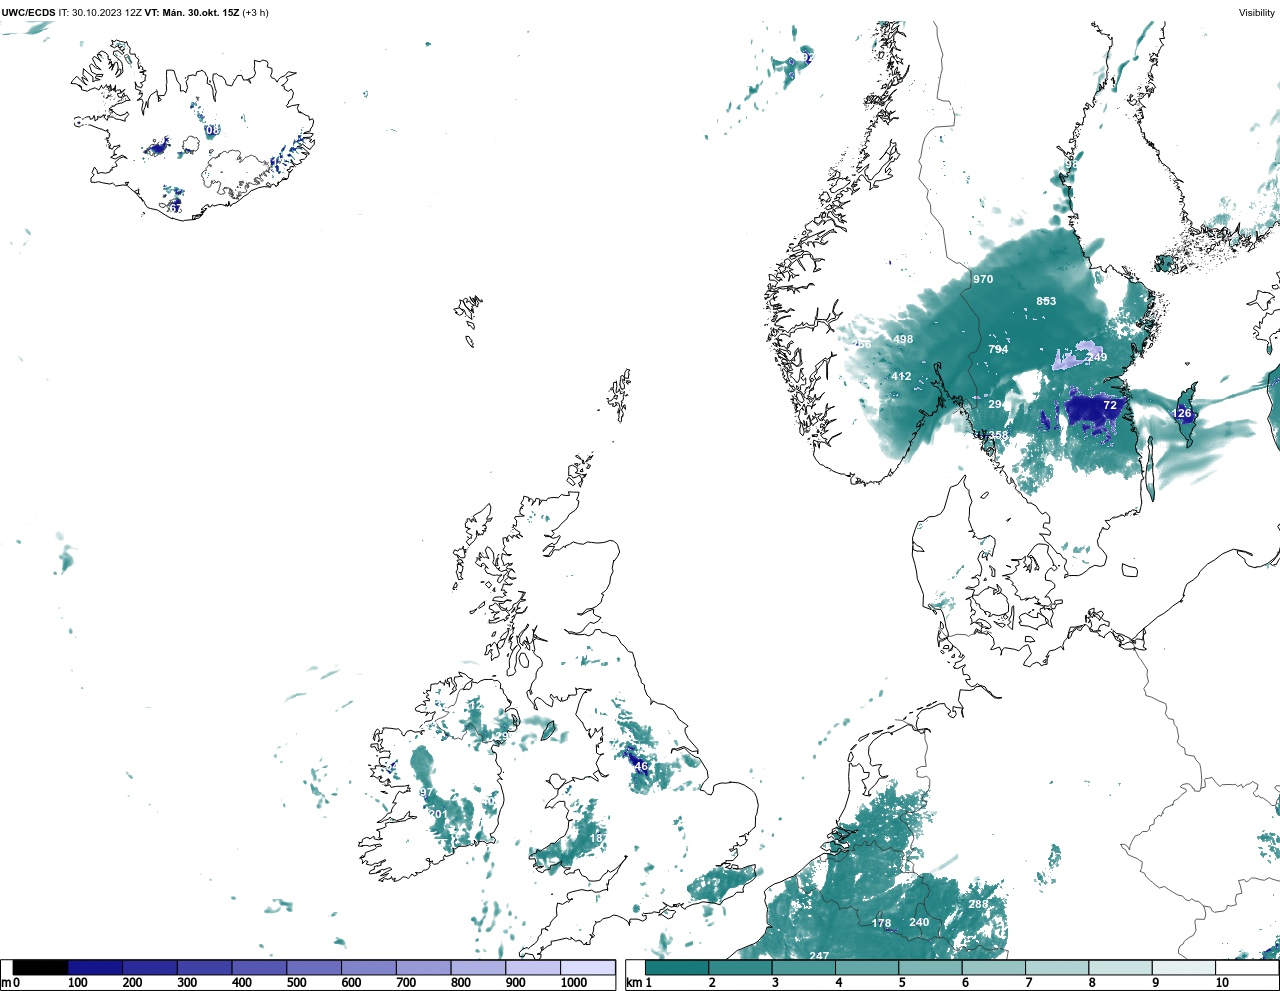Viewport: 1280px width, 991px height.
Task: Click the '794' value on the map
Action: (998, 349)
